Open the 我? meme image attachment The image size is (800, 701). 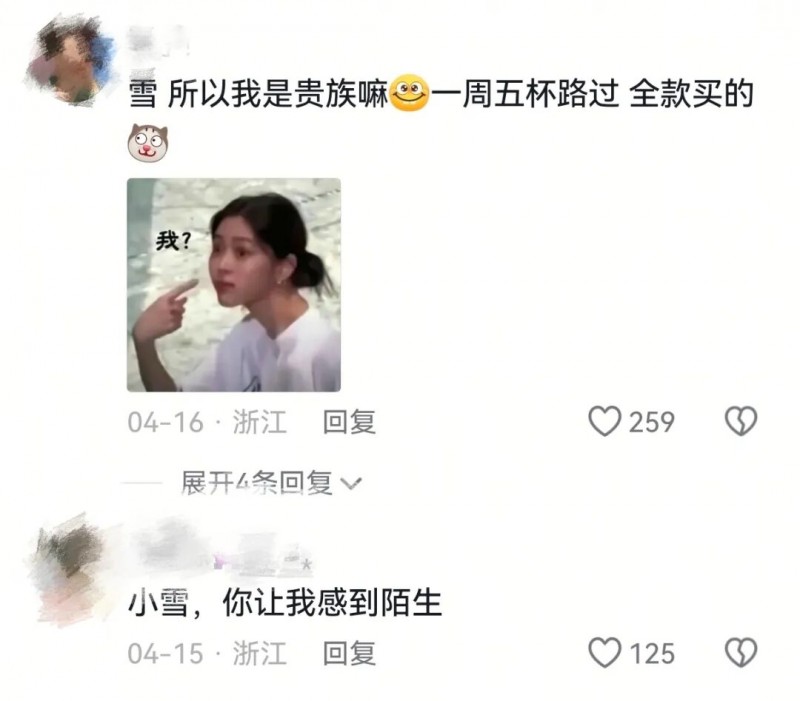tap(234, 285)
